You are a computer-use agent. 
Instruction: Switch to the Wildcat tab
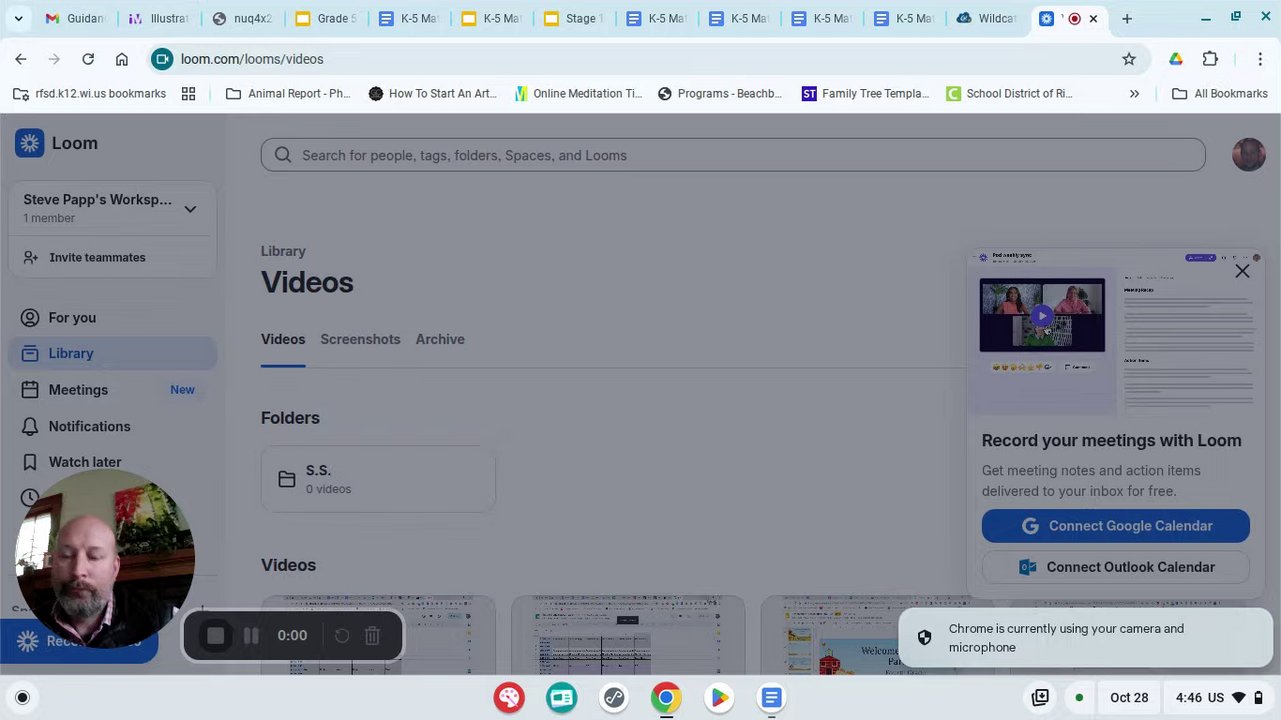click(x=986, y=19)
